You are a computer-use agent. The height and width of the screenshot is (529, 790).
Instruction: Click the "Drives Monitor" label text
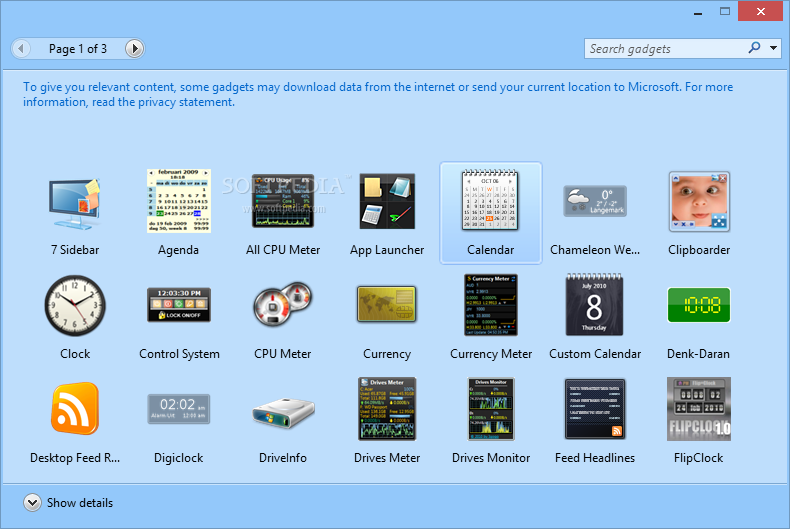[491, 457]
